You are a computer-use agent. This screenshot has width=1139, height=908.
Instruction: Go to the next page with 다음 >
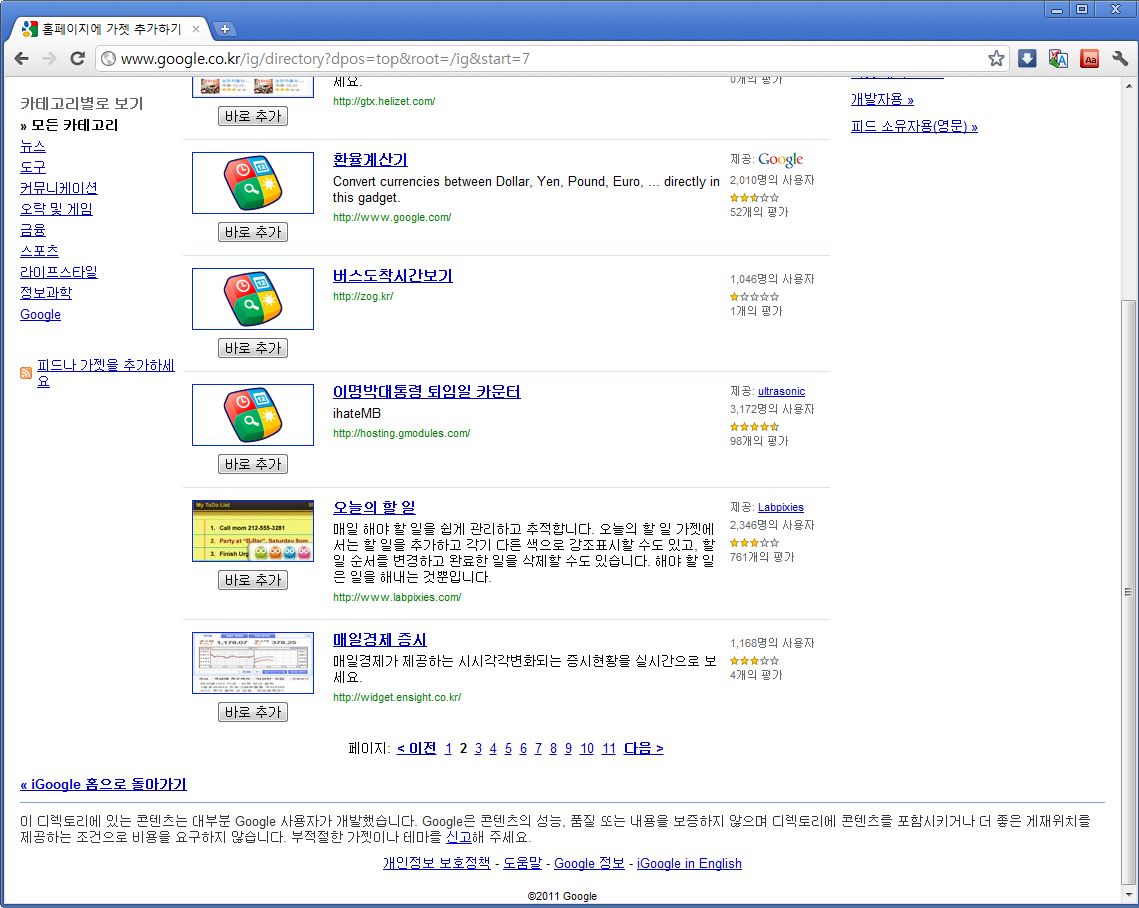pos(644,749)
